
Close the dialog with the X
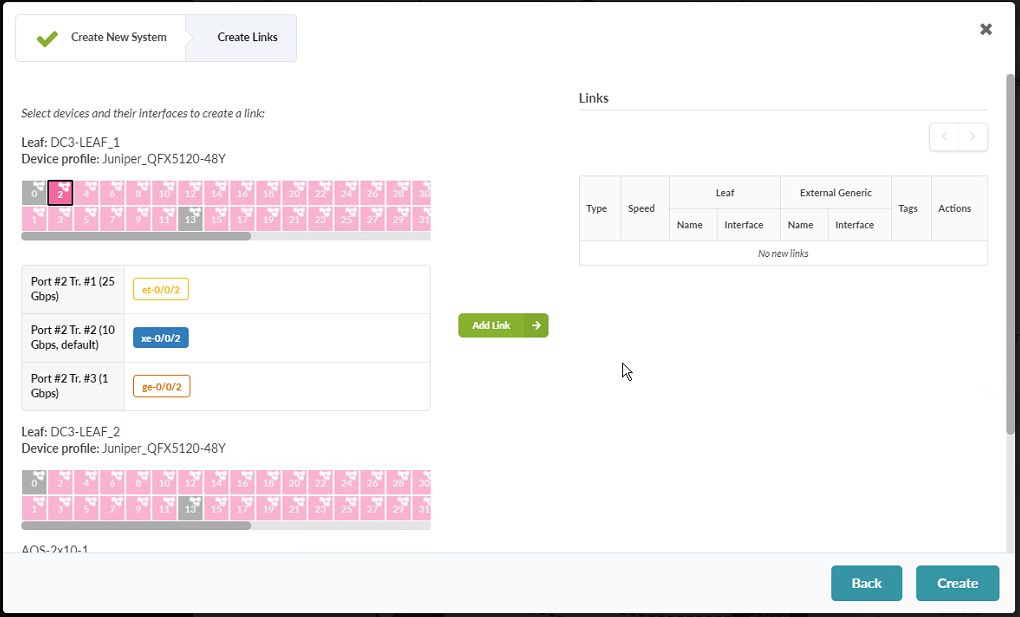tap(986, 29)
